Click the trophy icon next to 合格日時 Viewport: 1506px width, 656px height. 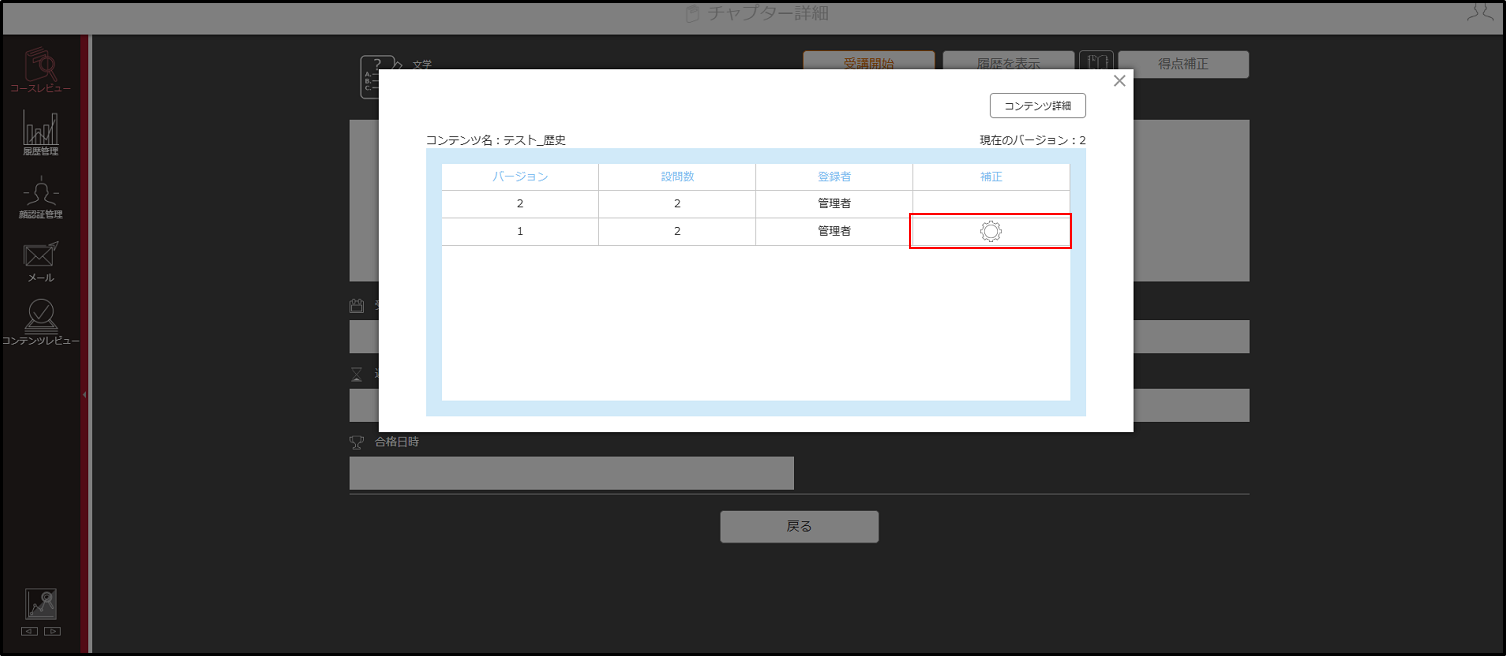pyautogui.click(x=355, y=441)
